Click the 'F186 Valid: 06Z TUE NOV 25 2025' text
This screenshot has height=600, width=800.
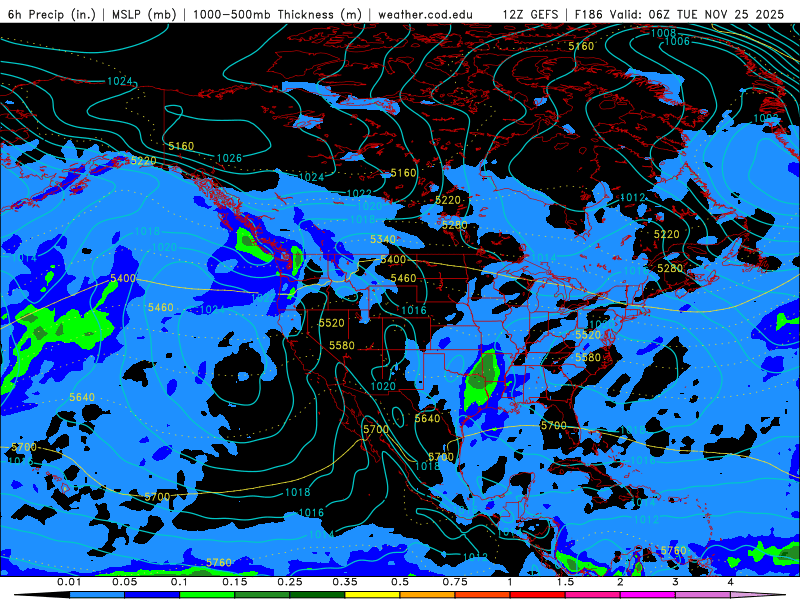(x=679, y=14)
